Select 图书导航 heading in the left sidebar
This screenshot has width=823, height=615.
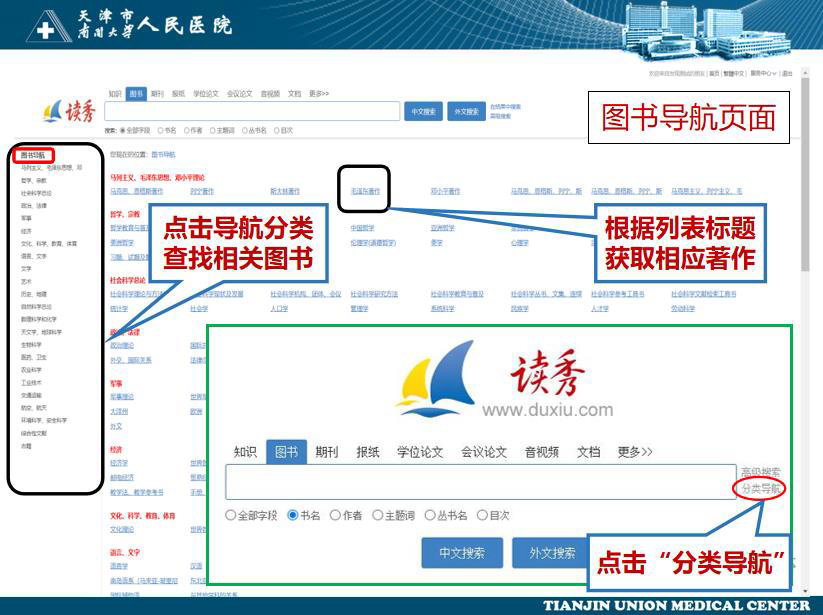[33, 155]
